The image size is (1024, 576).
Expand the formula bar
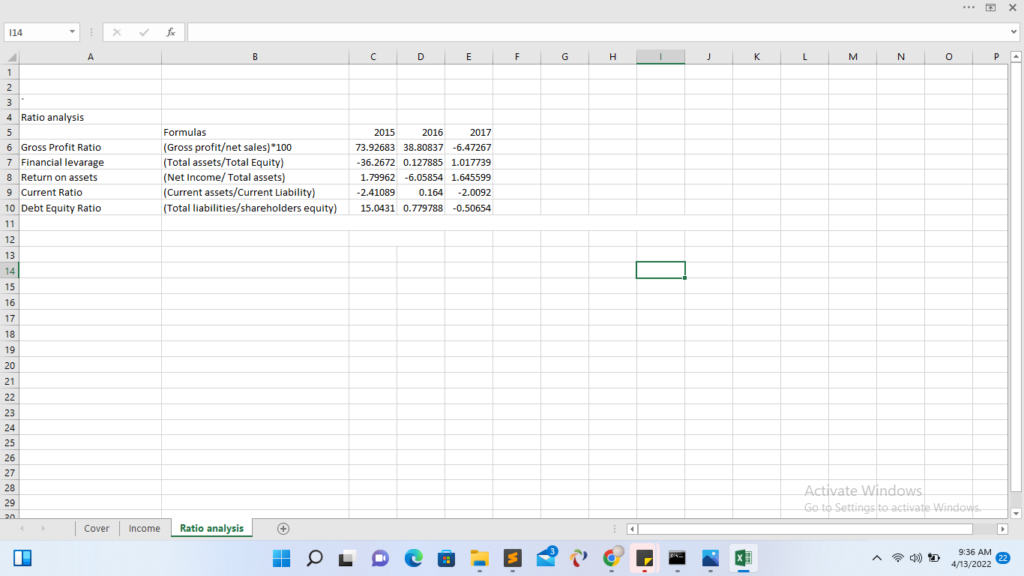coord(1014,33)
